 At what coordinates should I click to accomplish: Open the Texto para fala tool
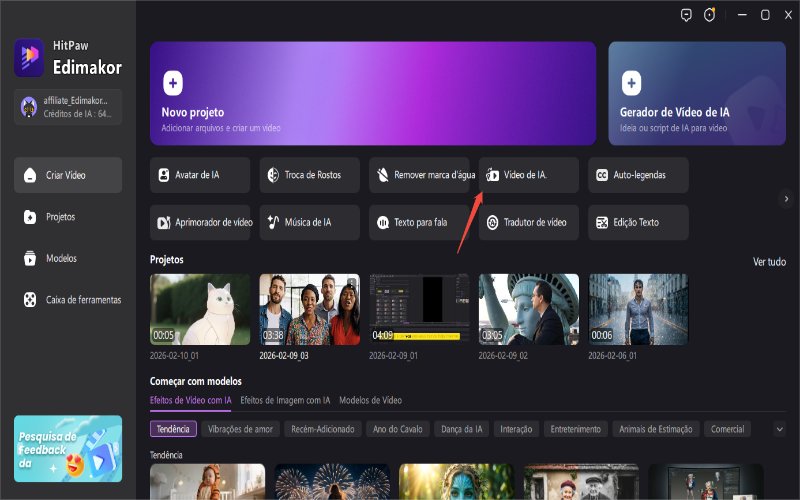click(x=419, y=222)
